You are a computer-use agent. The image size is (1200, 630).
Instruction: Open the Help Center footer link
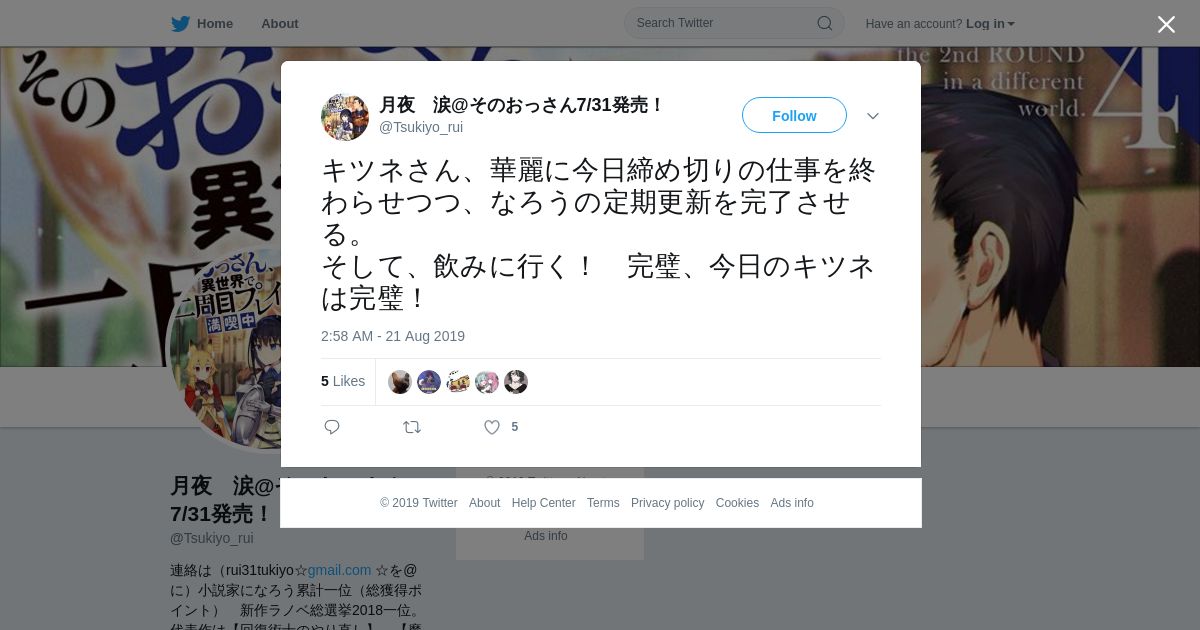543,503
